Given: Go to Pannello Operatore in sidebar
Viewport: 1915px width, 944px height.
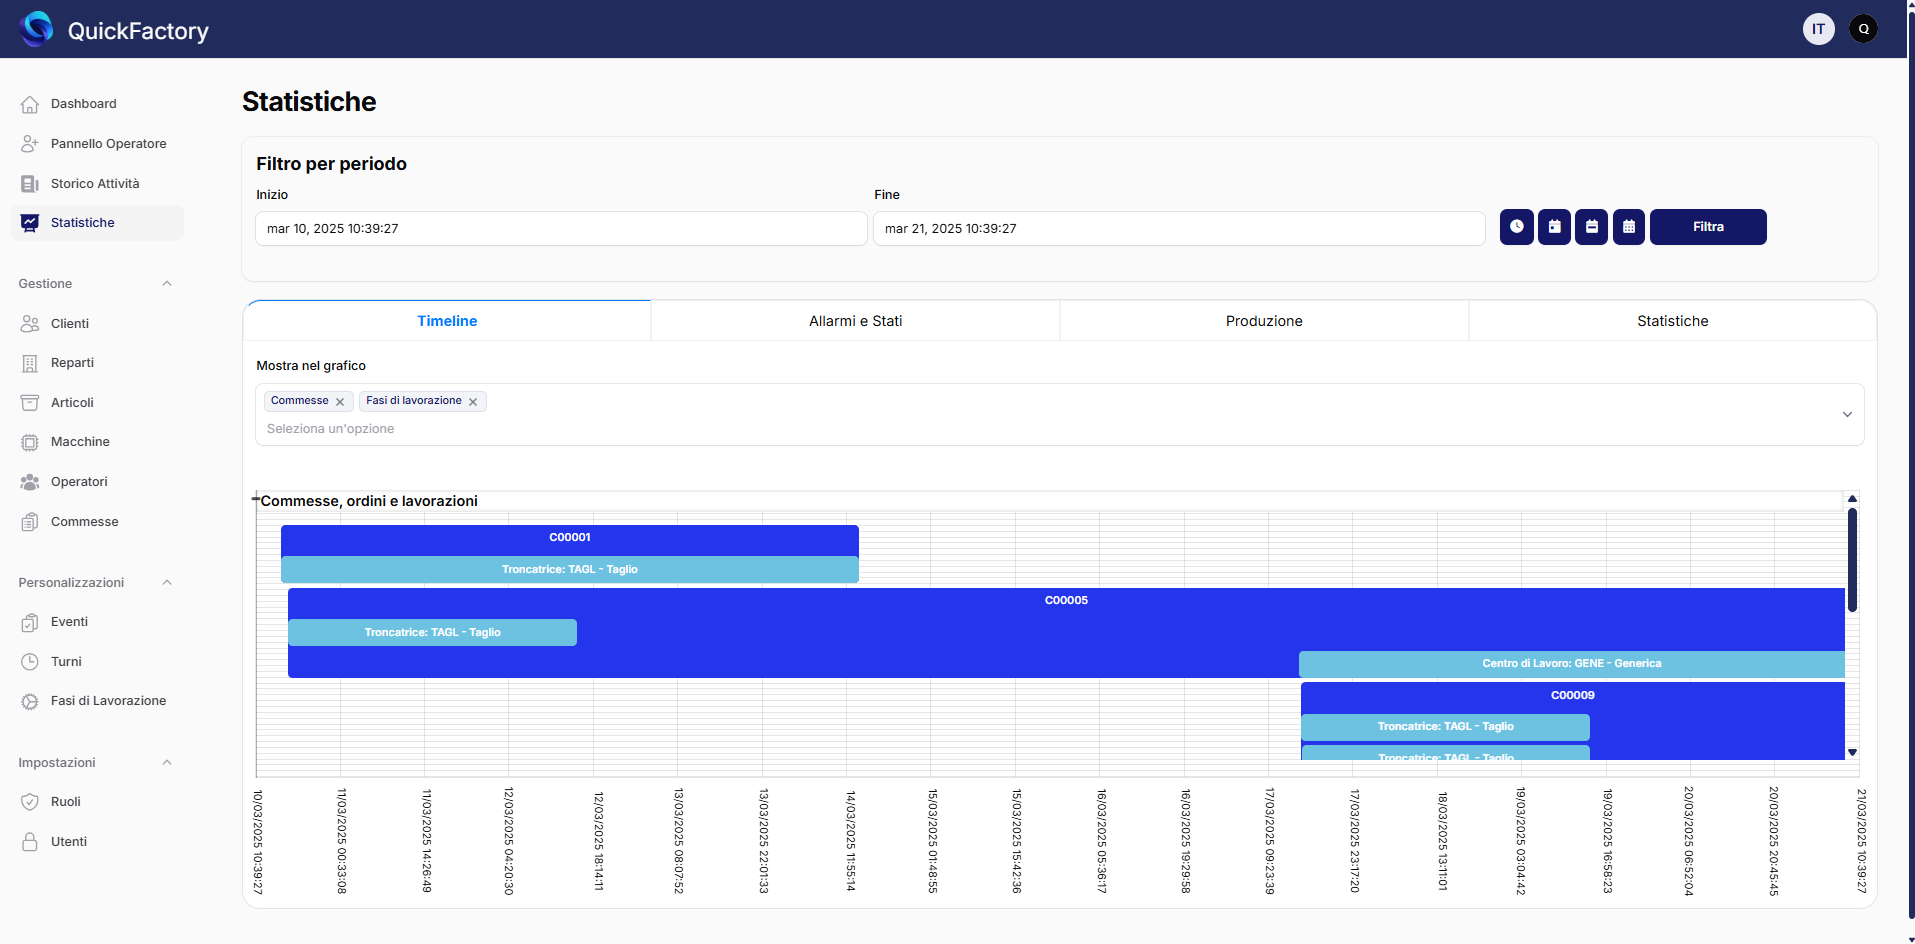Looking at the screenshot, I should [108, 144].
